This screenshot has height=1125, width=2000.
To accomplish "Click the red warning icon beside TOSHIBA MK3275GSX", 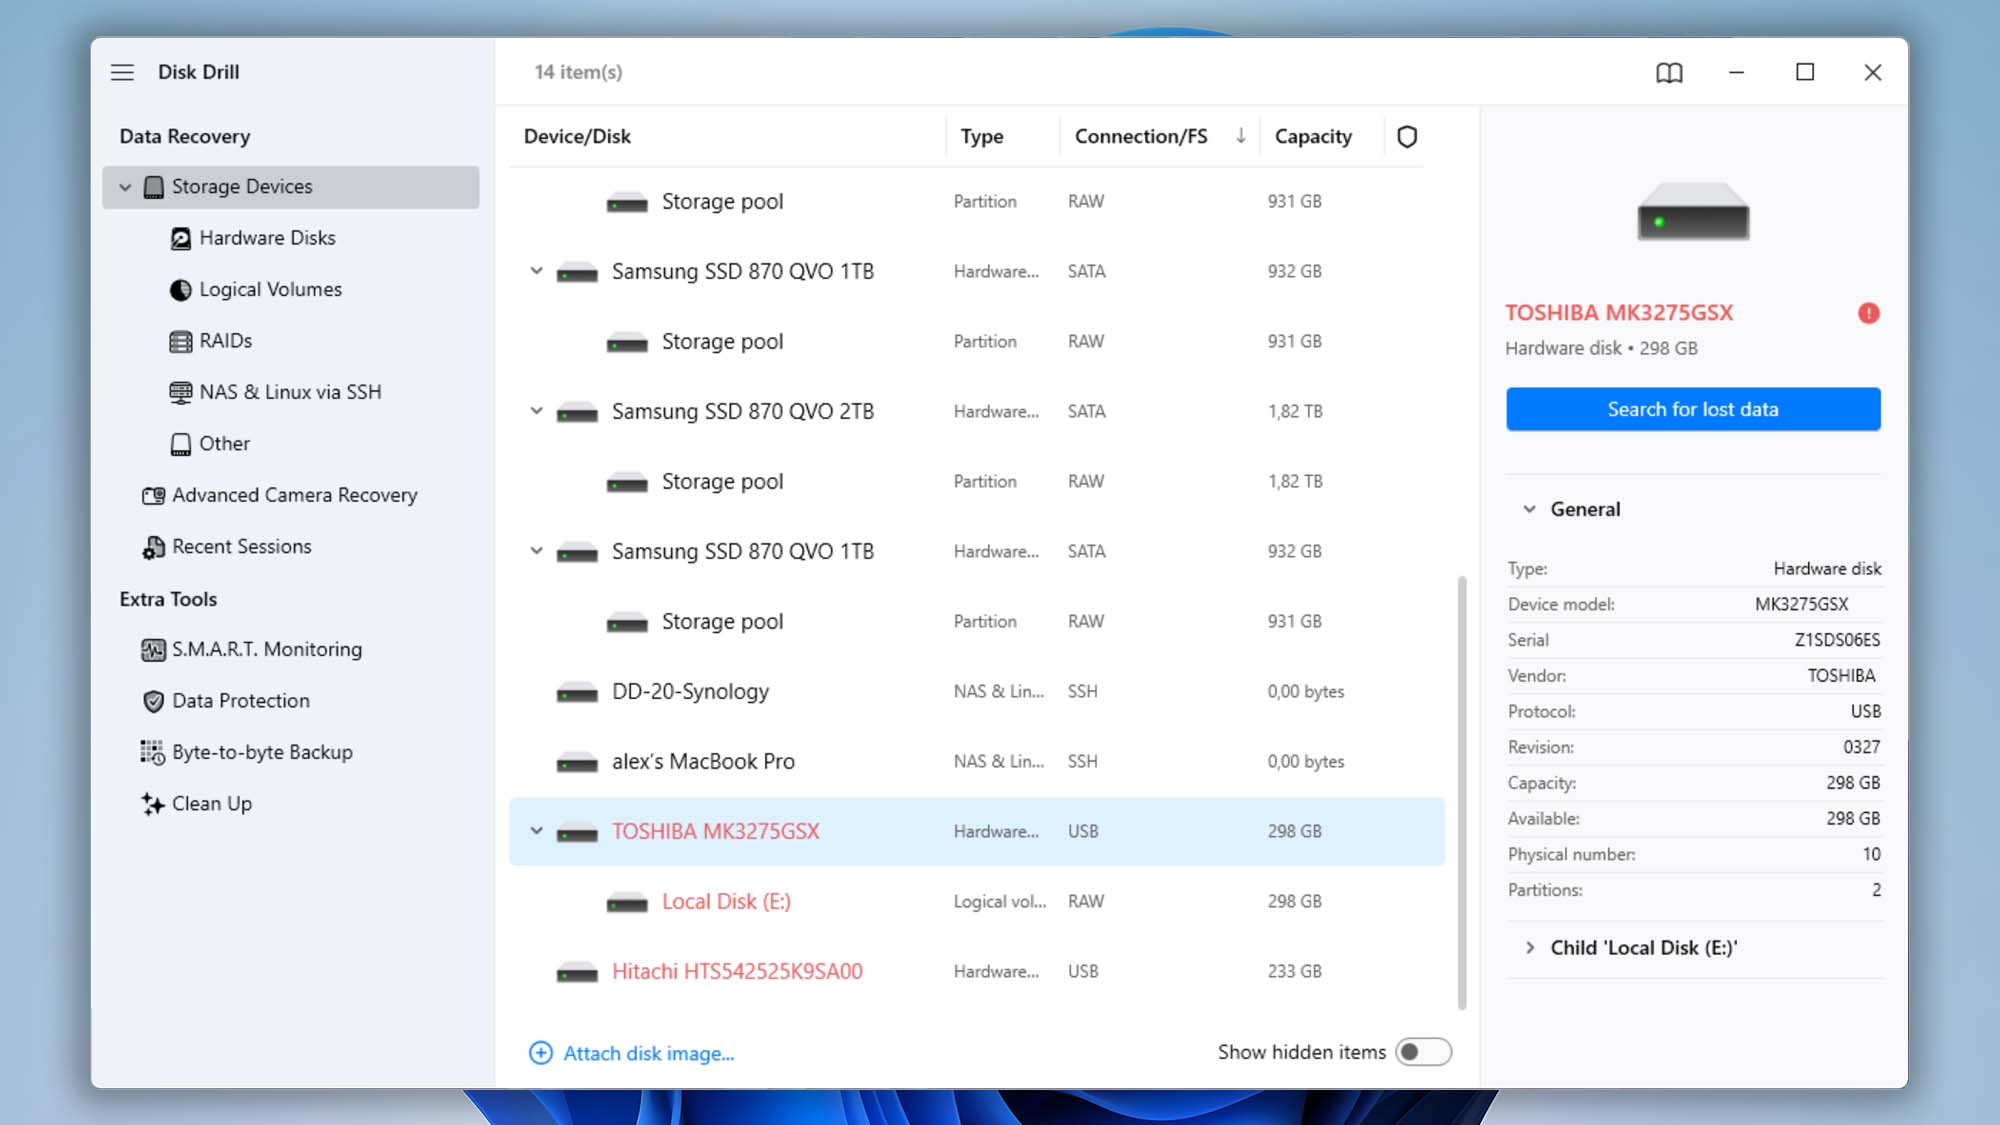I will (x=1868, y=313).
